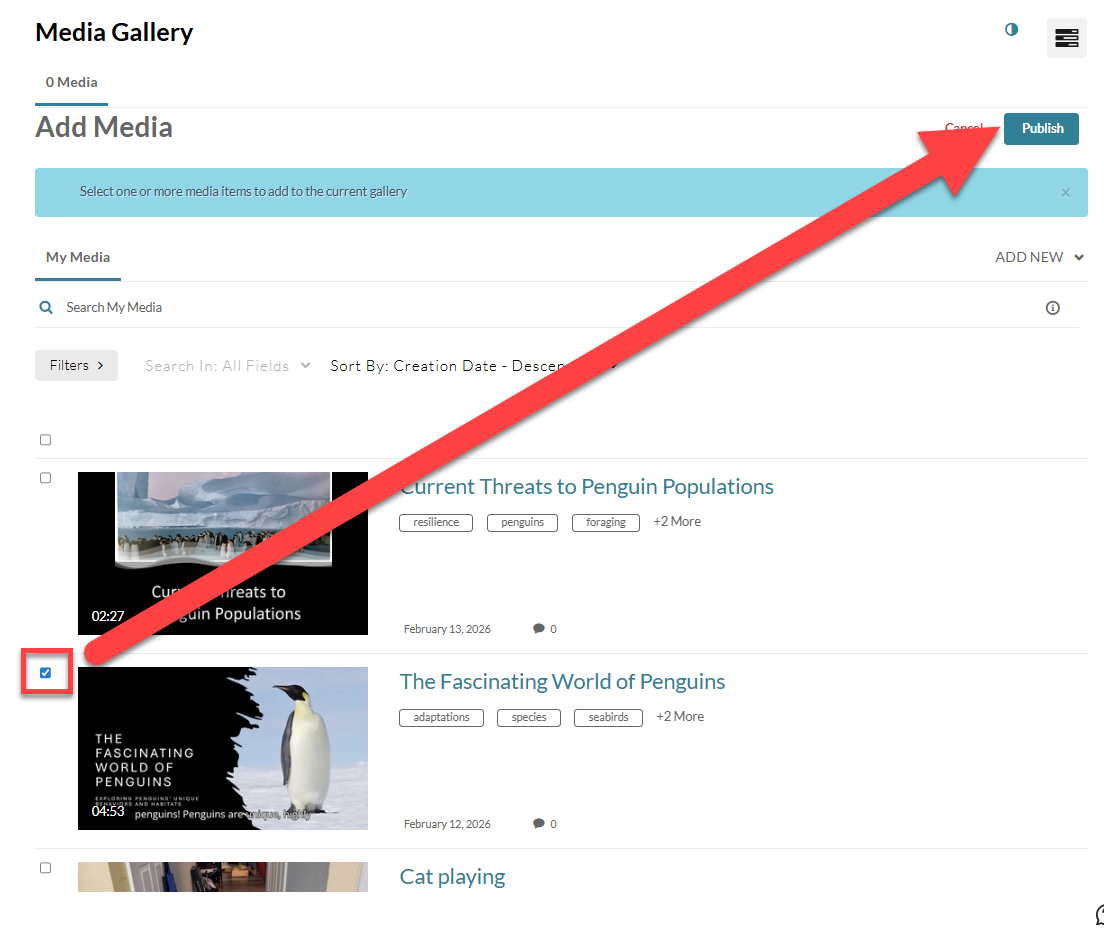Tick the select-all checkbox above list
This screenshot has width=1104, height=944.
tap(46, 440)
